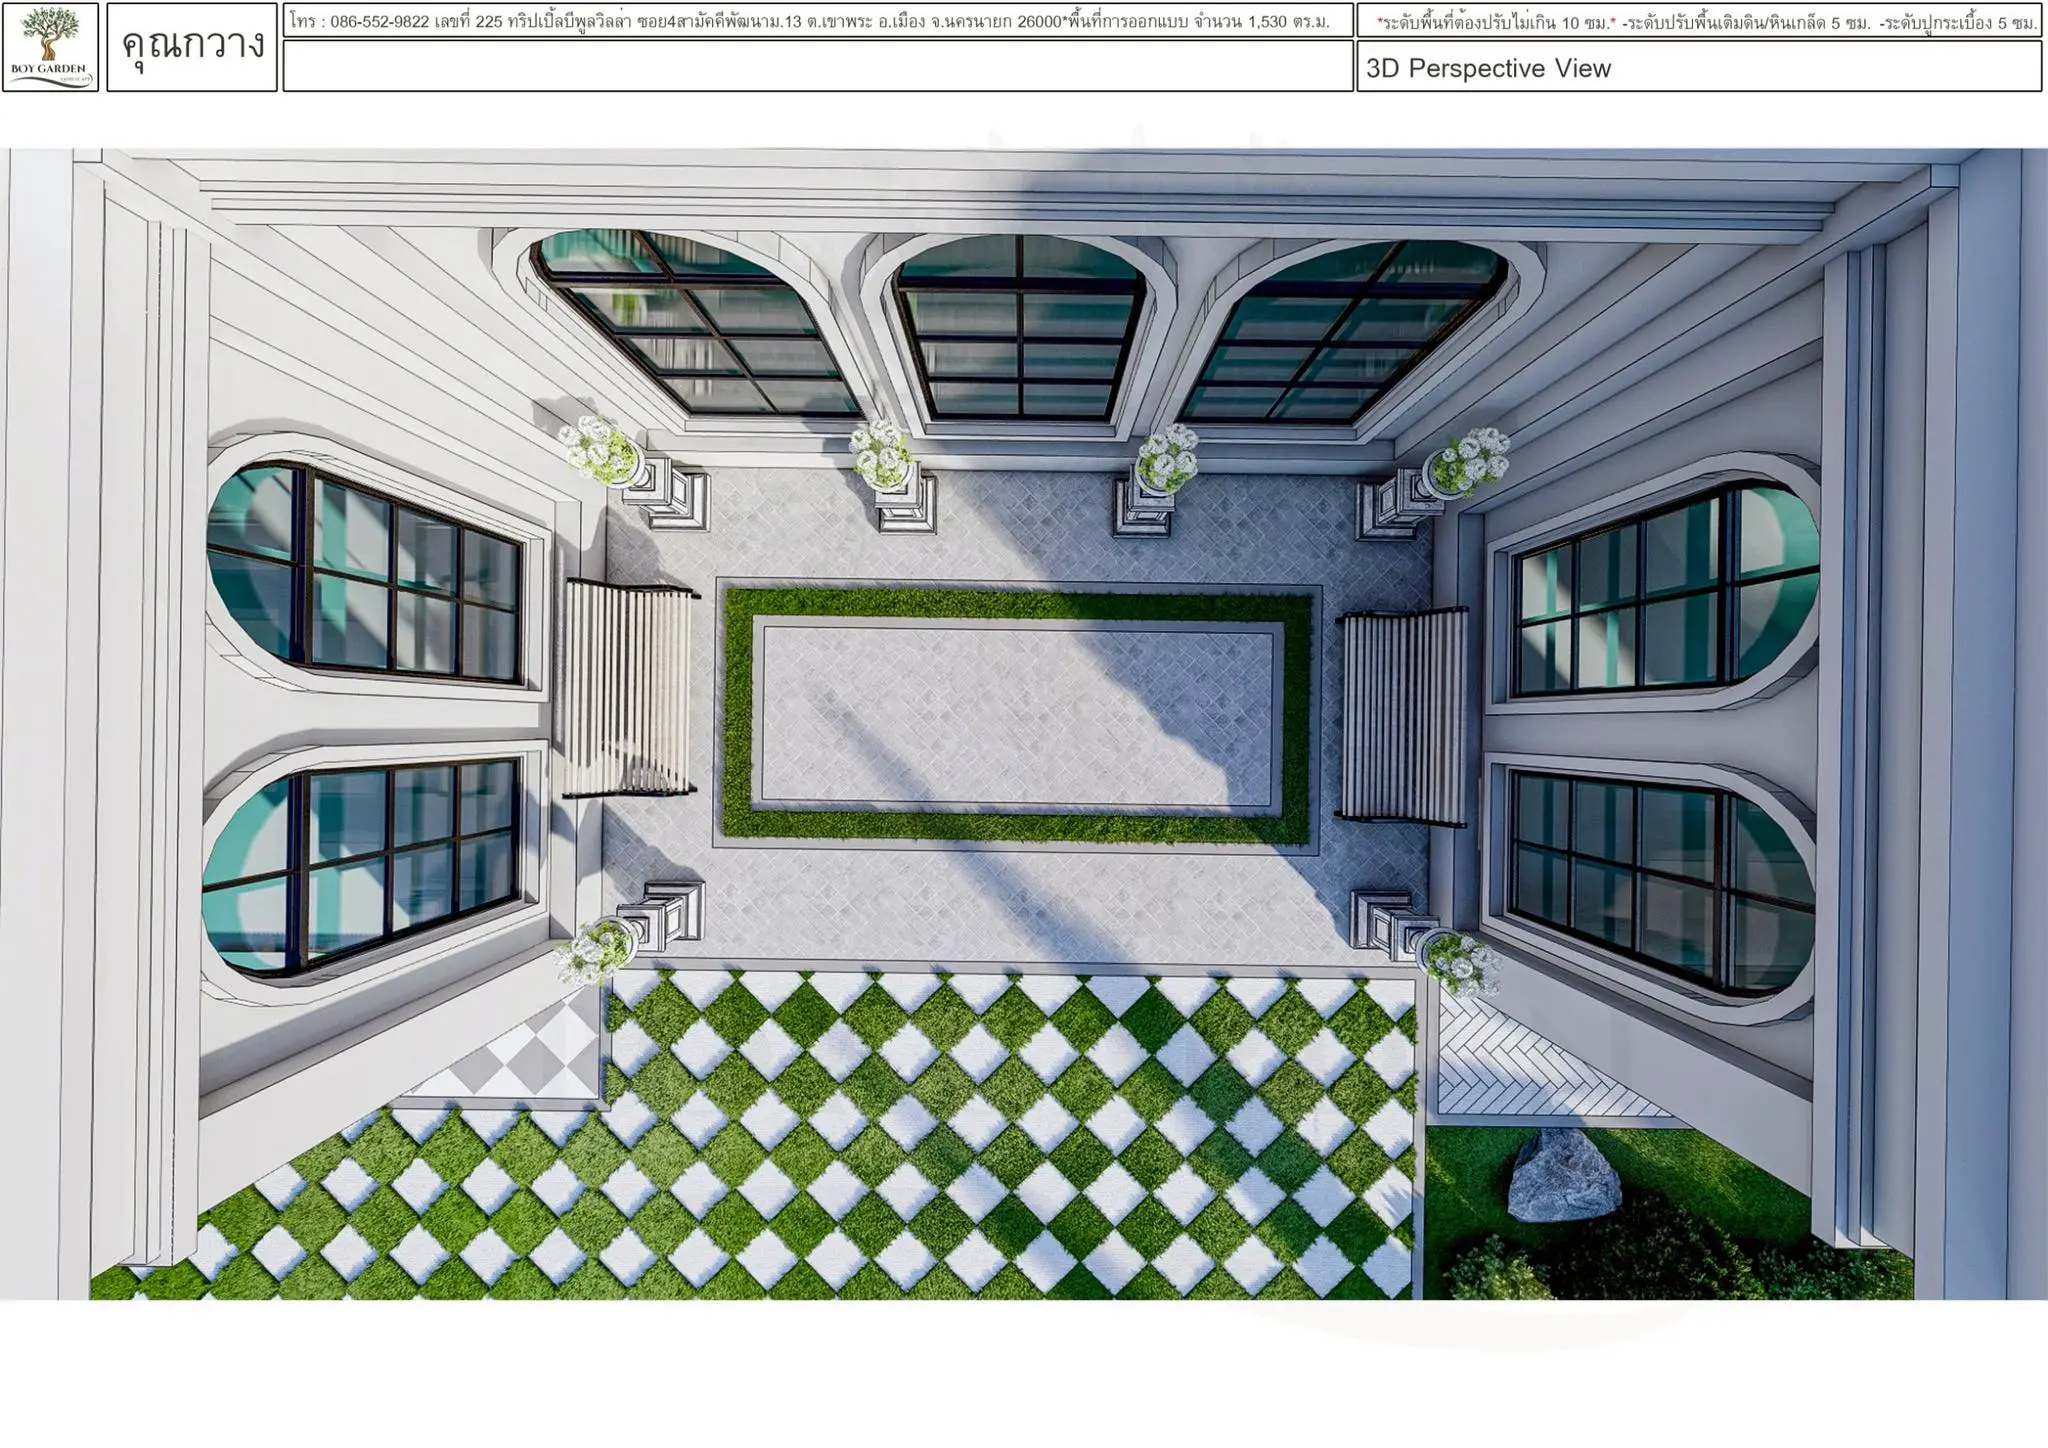This screenshot has height=1448, width=2048.
Task: Click the paved center inside the hedge
Action: pos(1017,715)
